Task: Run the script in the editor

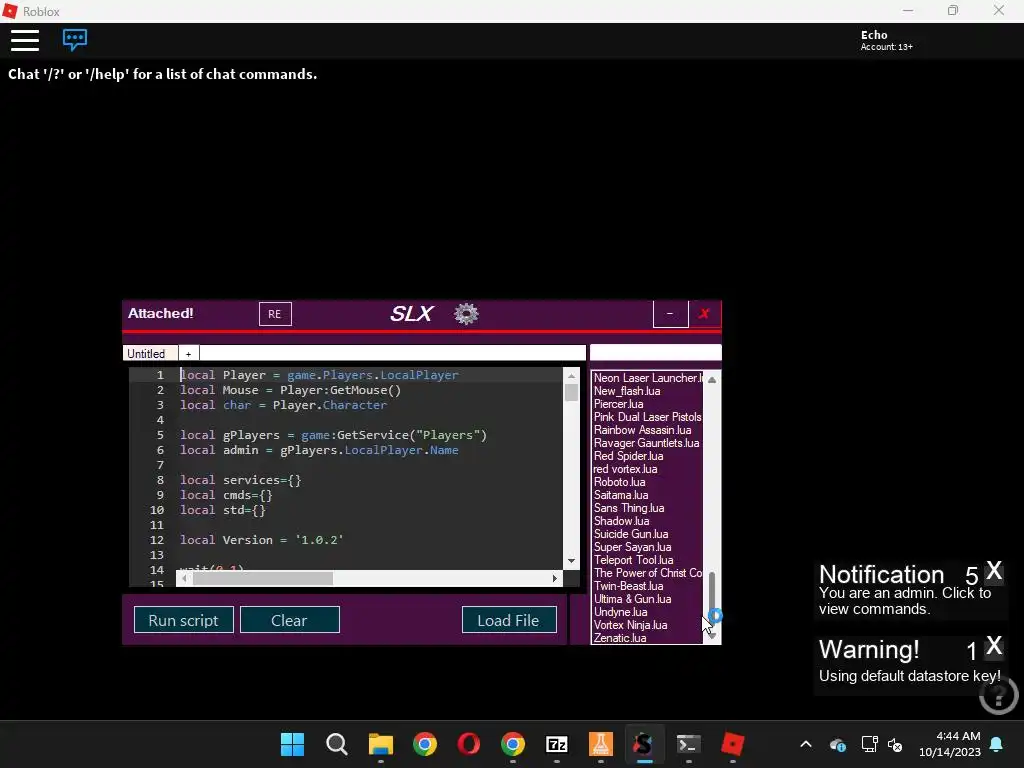Action: click(184, 620)
